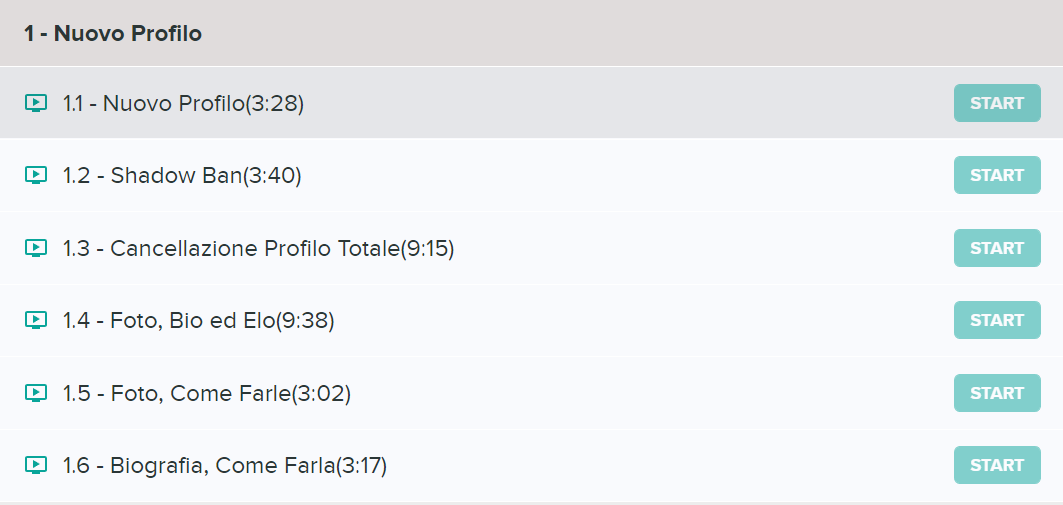Click the video icon for Foto, Bio ed Elo
Screen dimensions: 1063x505
(x=36, y=320)
